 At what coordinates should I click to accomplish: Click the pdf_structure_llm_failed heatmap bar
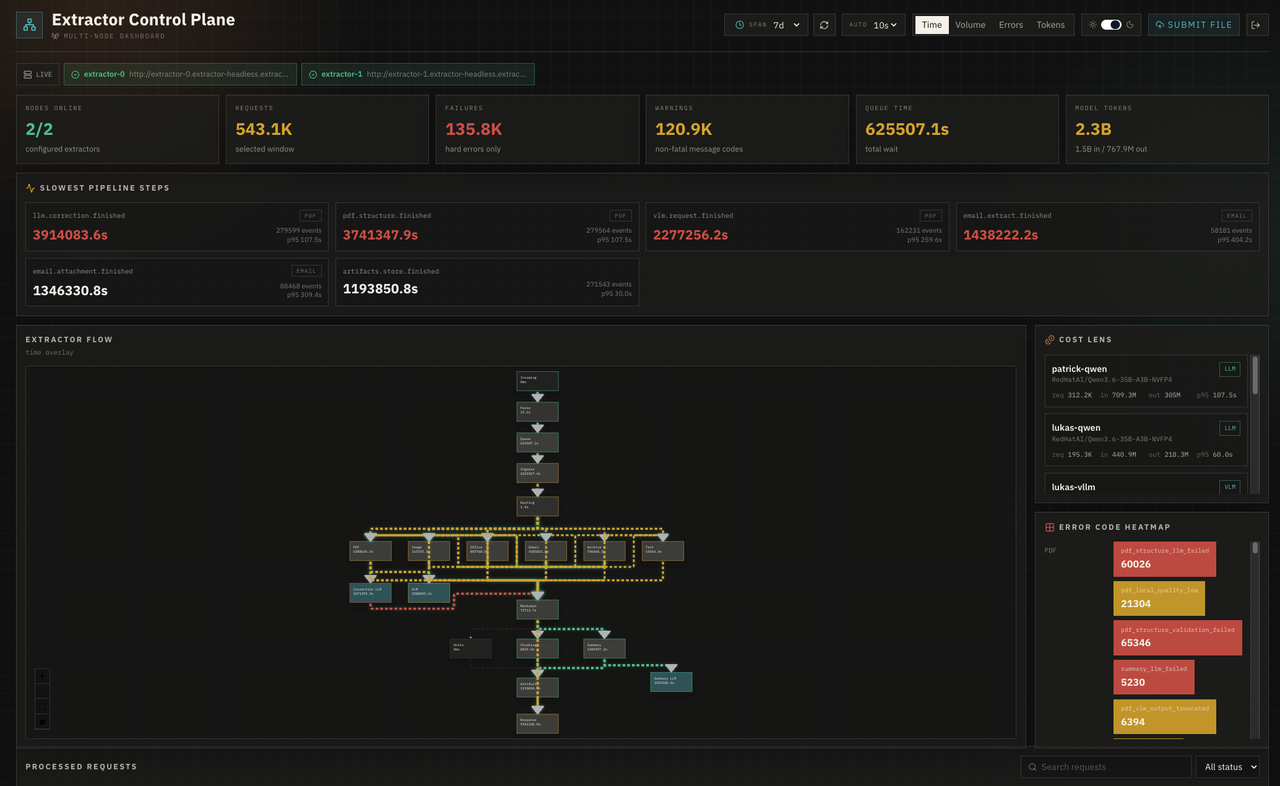(1164, 559)
